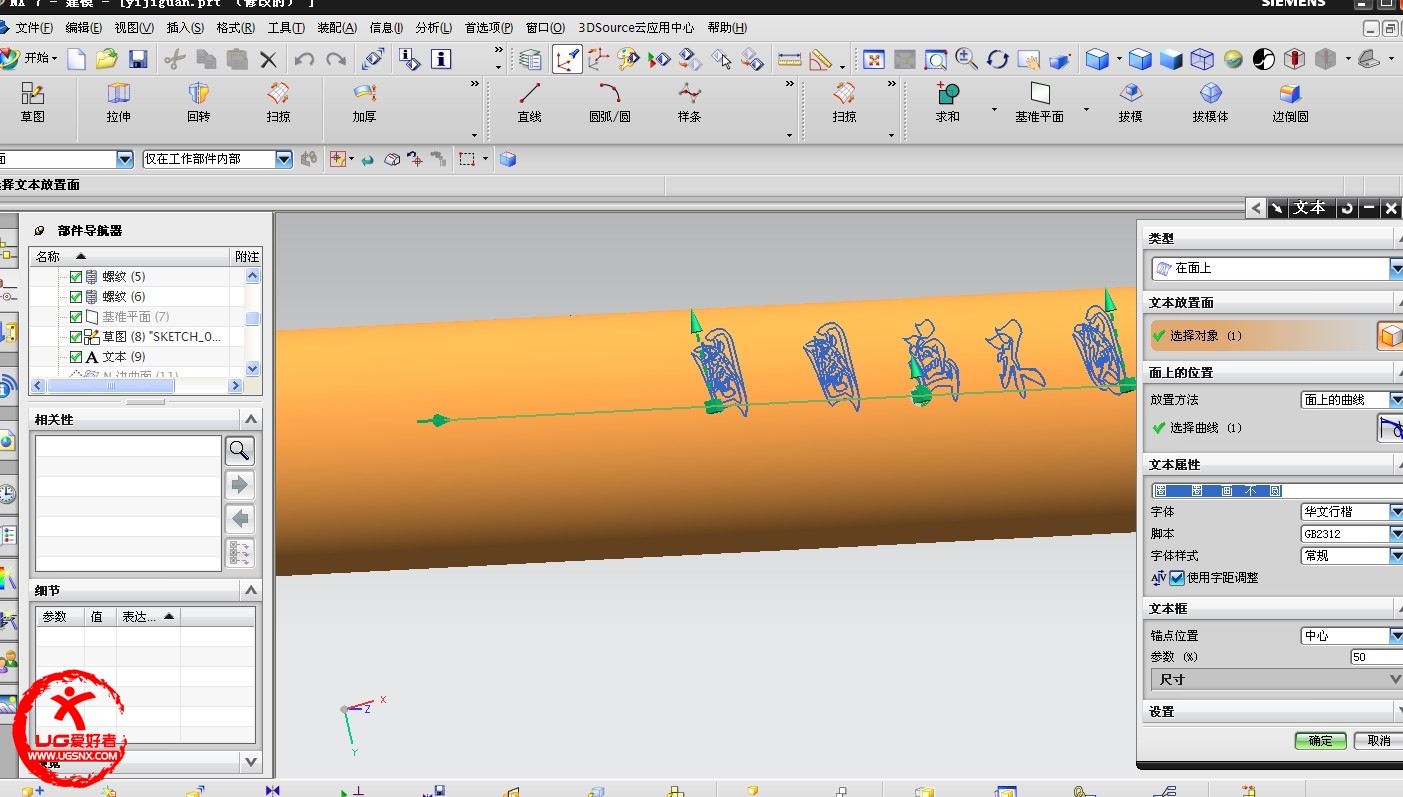
Task: Click the 确定 button
Action: (x=1320, y=741)
